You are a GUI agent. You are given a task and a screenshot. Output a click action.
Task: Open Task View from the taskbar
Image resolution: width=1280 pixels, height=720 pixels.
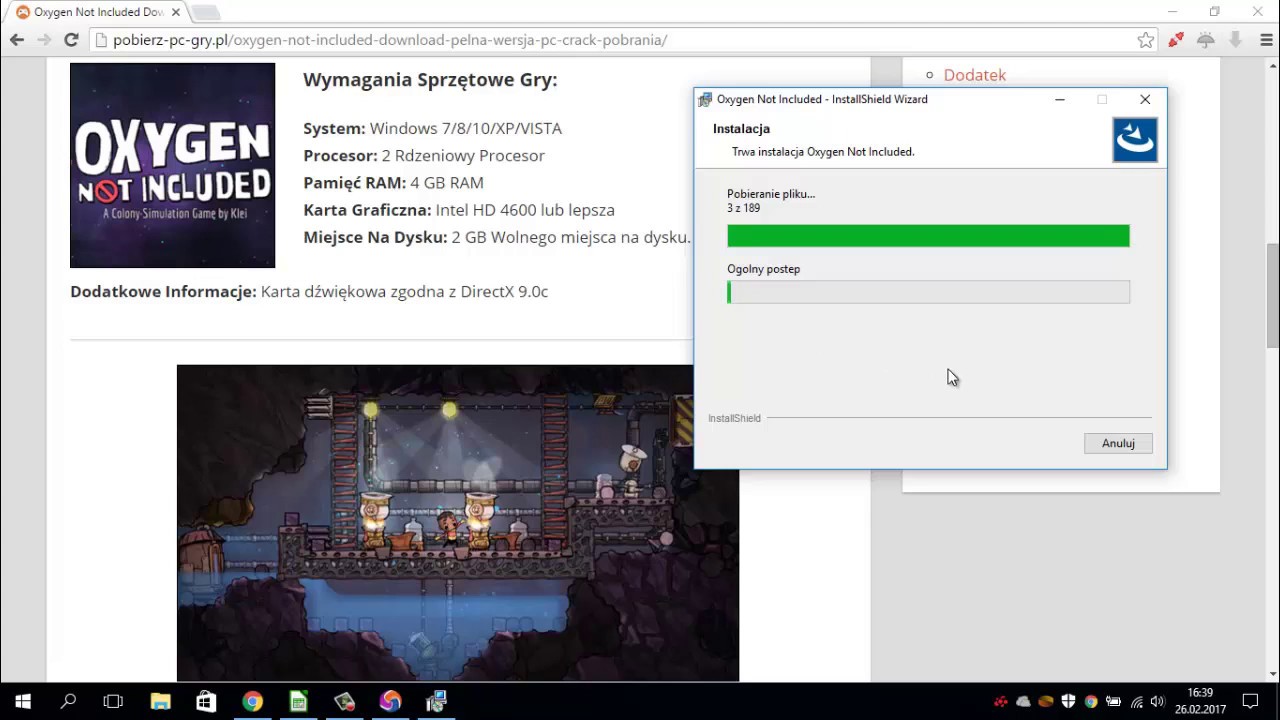[x=113, y=701]
